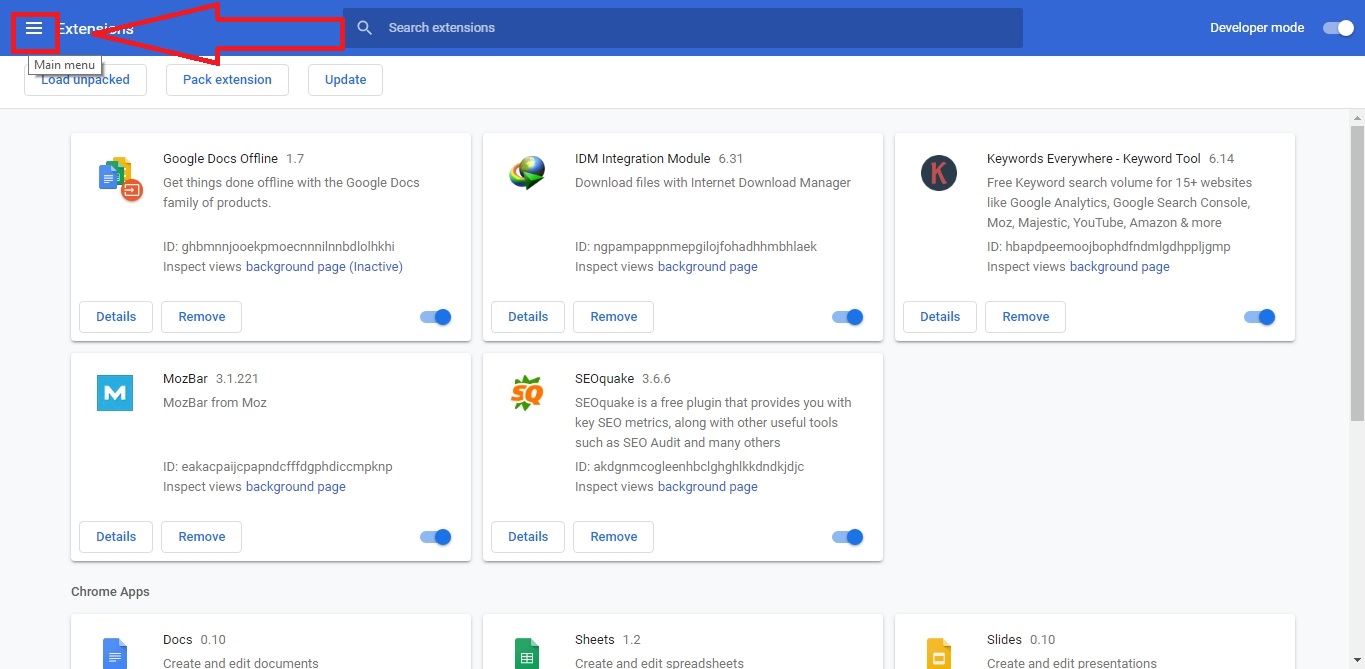Click the IDM Integration Module title text
The height and width of the screenshot is (669, 1365).
(x=643, y=159)
